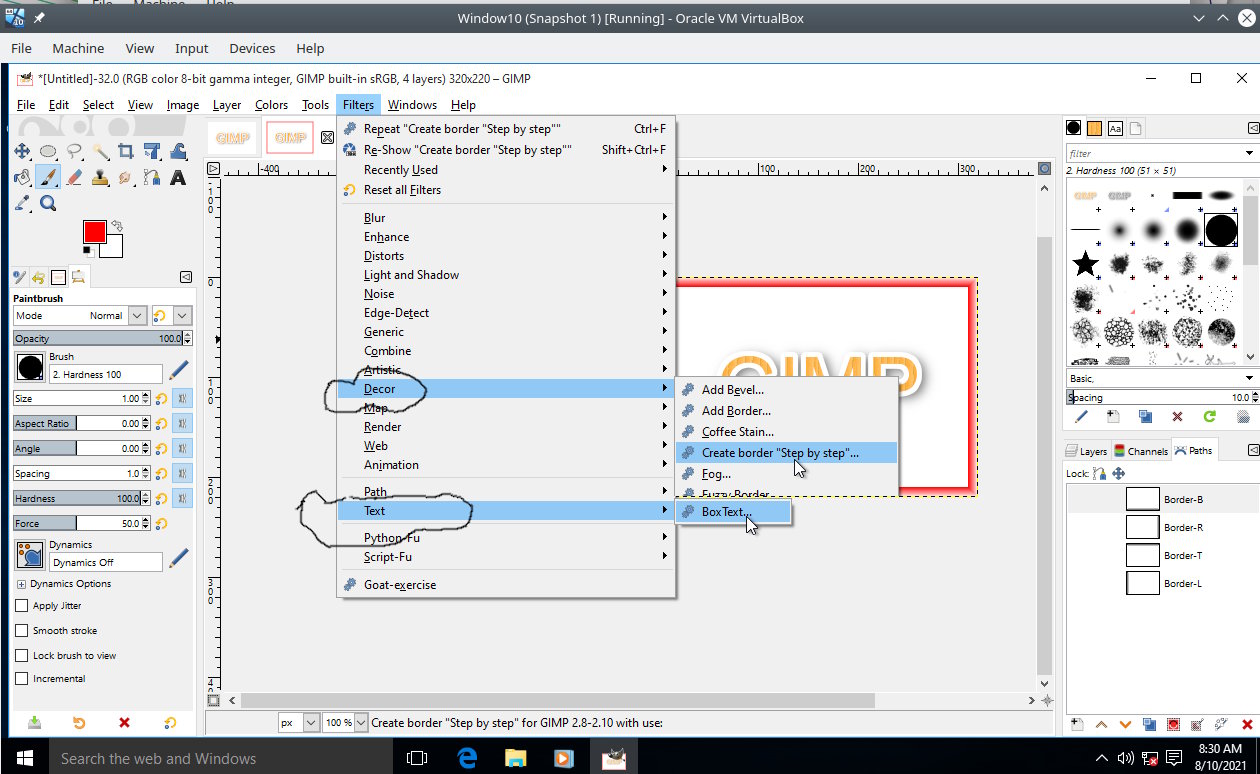Select the Unified Transform tool
The image size is (1260, 774).
152,152
